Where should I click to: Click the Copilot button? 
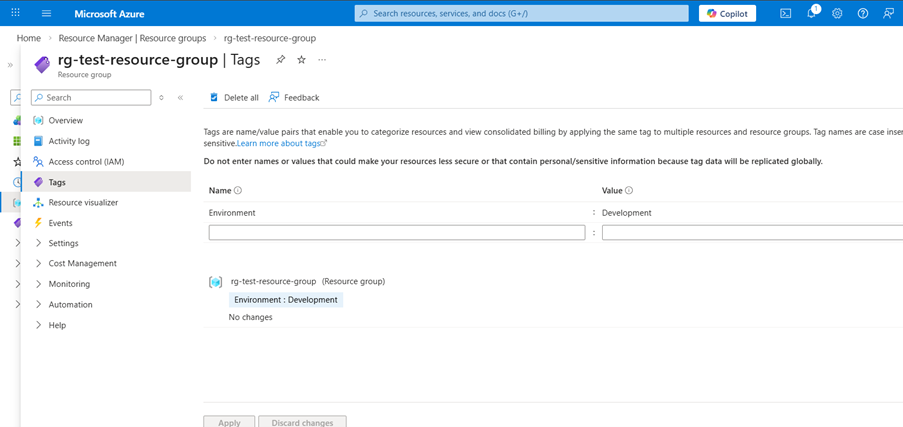pos(727,13)
